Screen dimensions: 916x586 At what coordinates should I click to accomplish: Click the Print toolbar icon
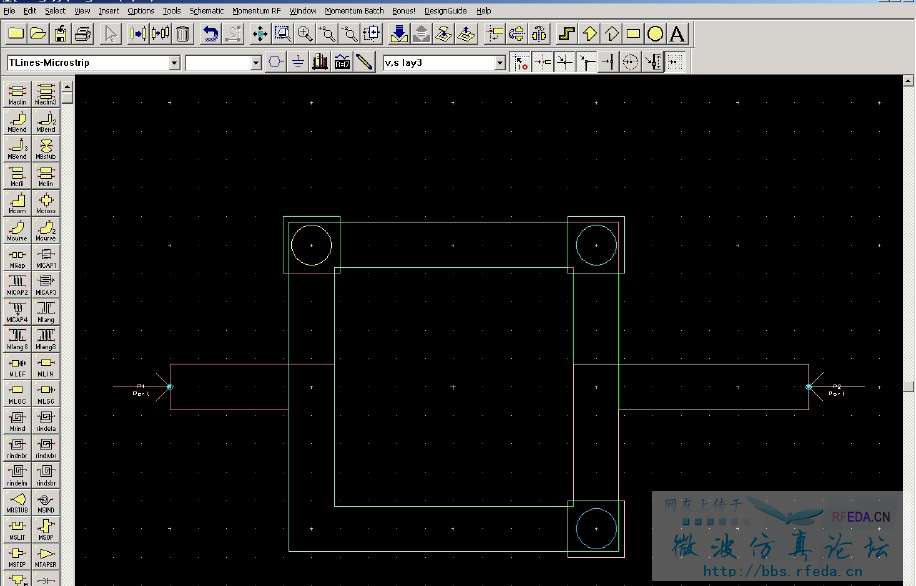point(83,34)
